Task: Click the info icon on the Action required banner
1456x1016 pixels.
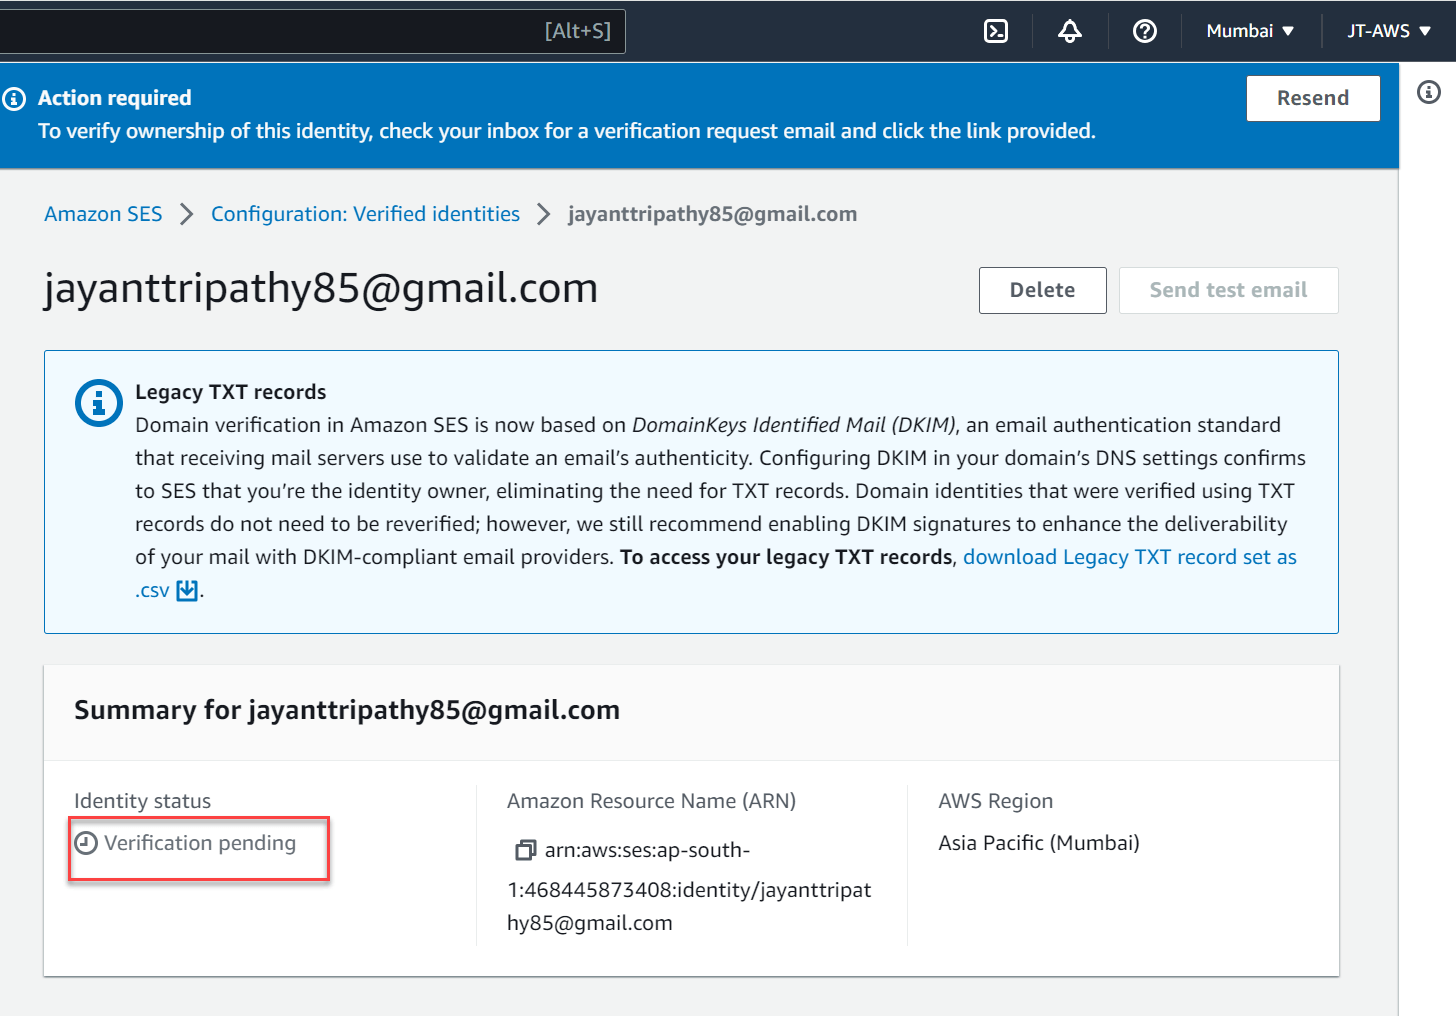Action: [14, 98]
